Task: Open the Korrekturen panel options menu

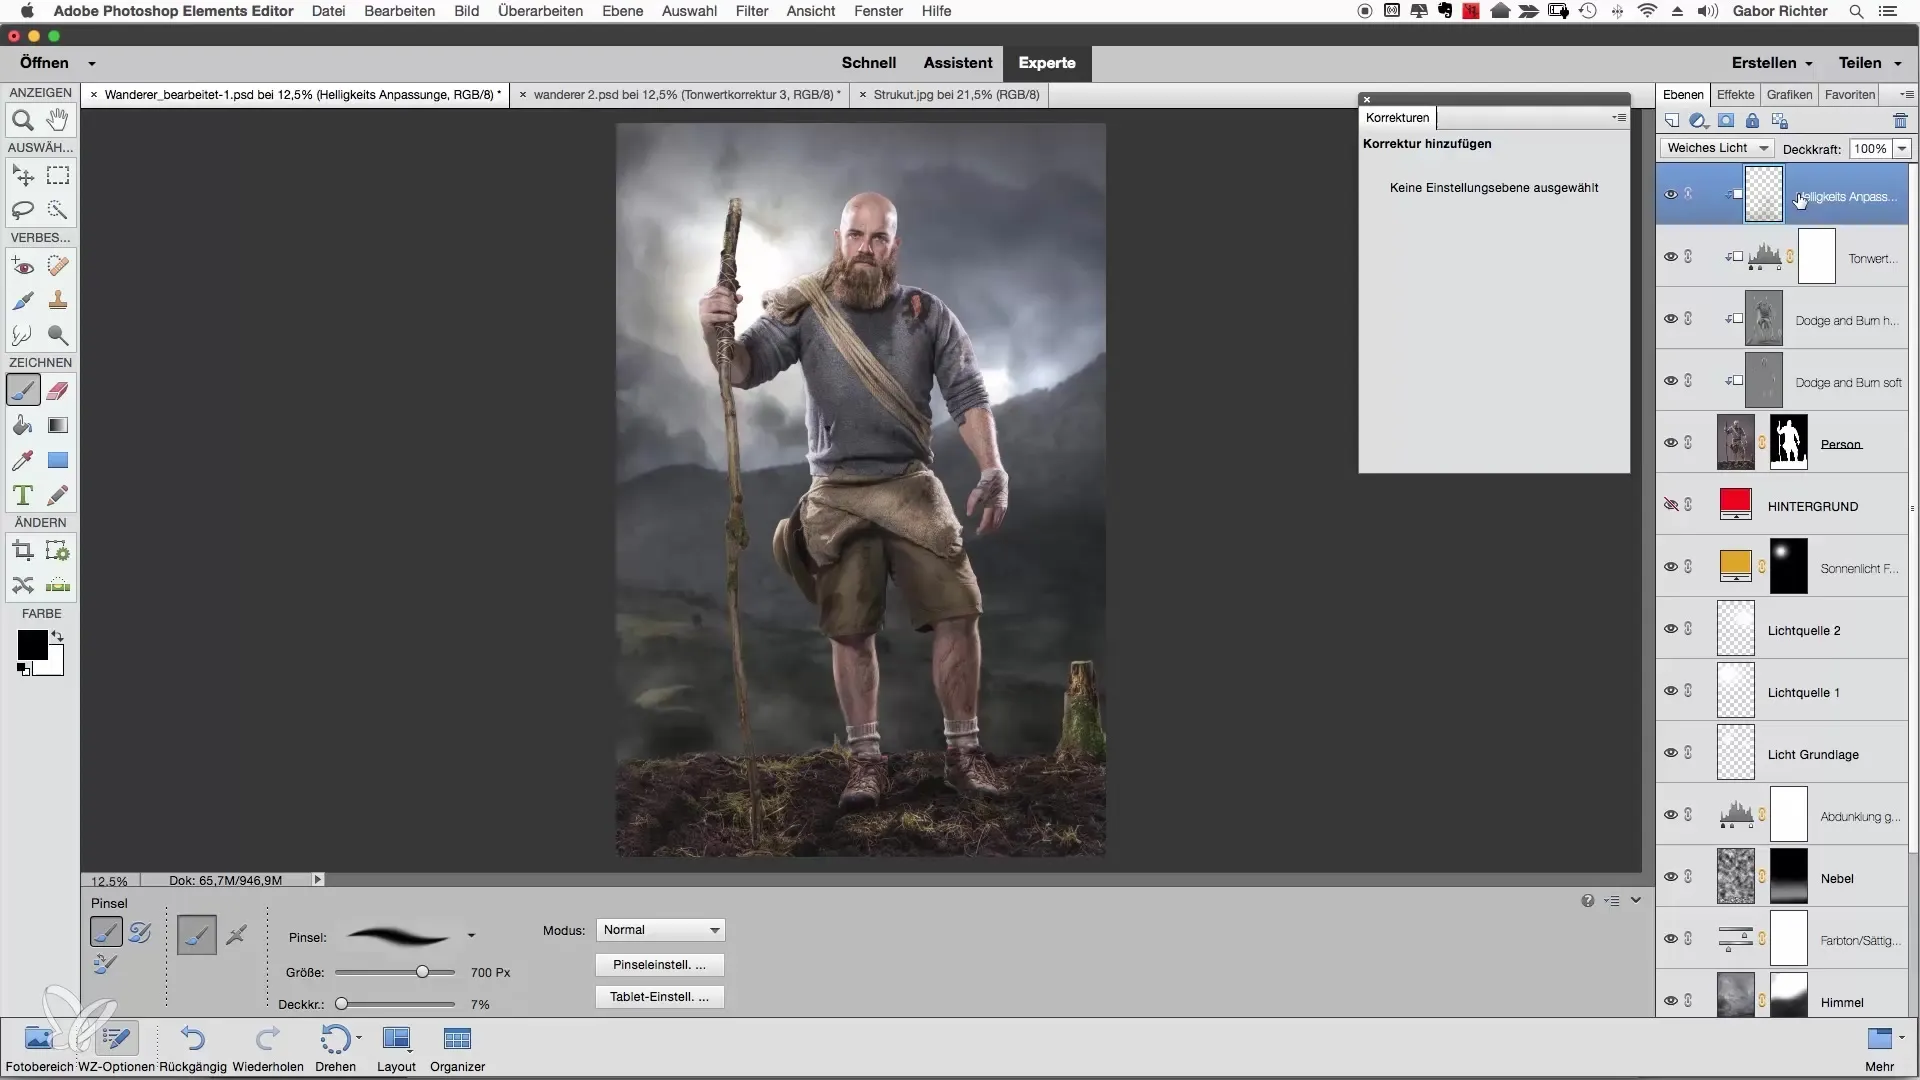Action: point(1619,118)
